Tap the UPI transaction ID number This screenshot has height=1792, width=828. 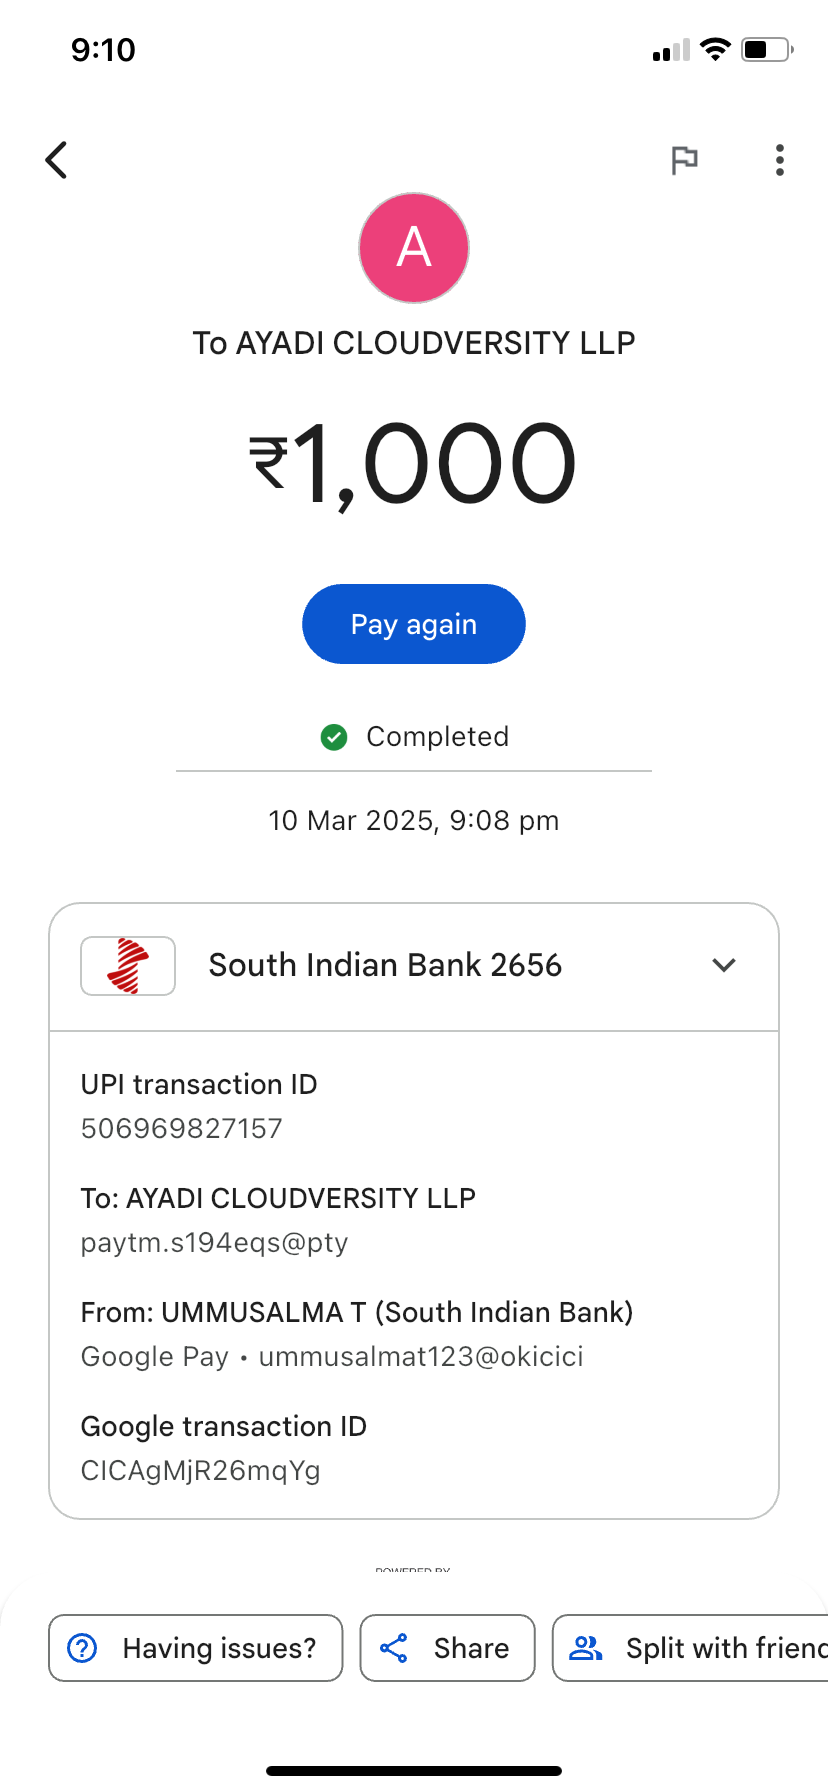(182, 1129)
